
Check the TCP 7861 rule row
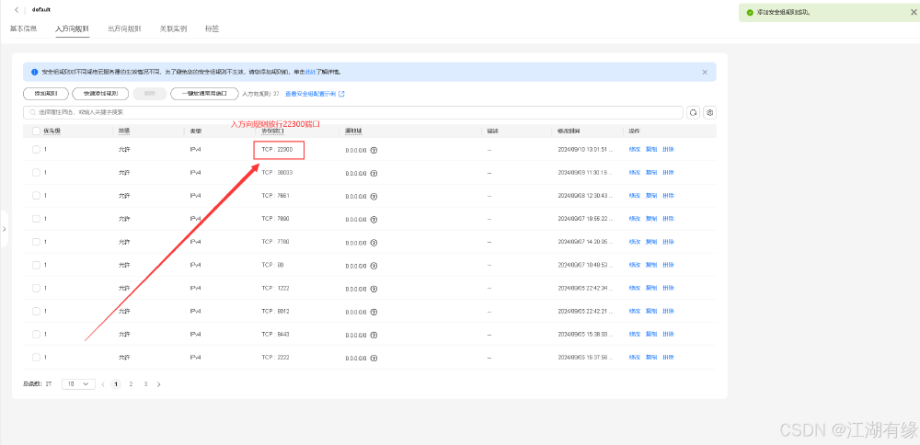pyautogui.click(x=36, y=195)
